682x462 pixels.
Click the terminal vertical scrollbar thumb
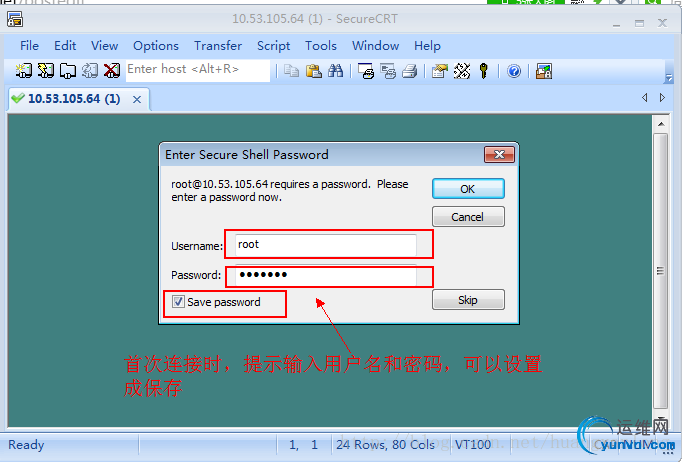(x=661, y=271)
